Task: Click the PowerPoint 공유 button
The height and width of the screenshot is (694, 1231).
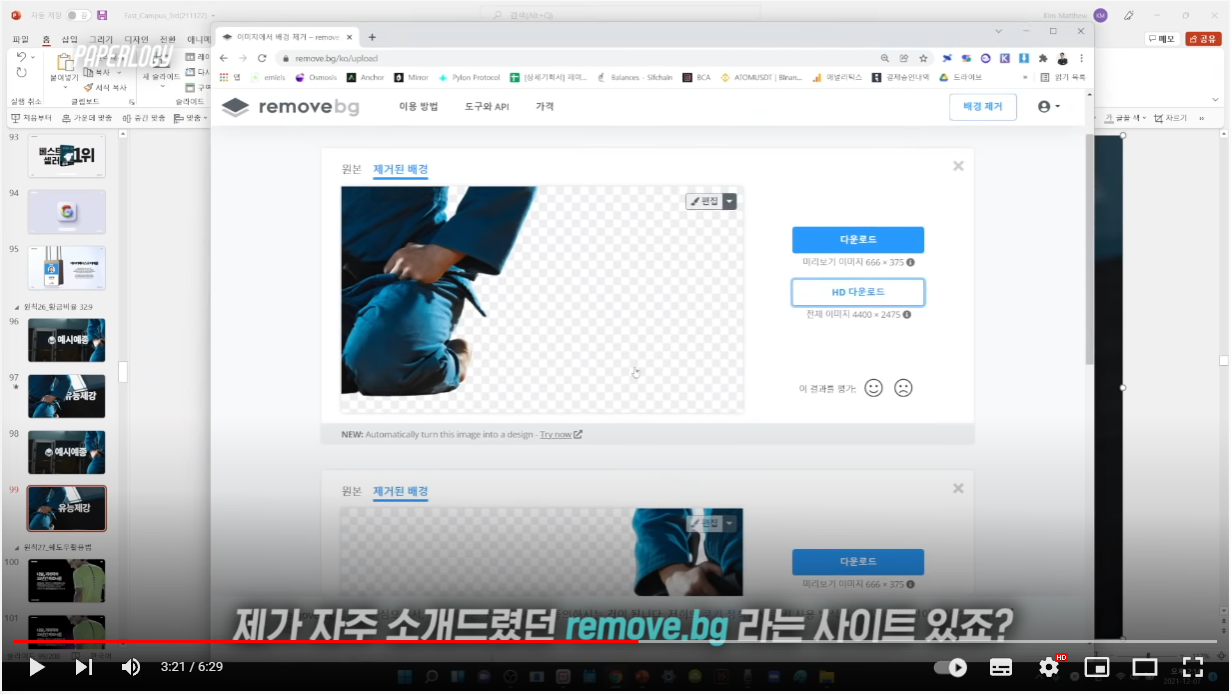Action: click(1203, 39)
